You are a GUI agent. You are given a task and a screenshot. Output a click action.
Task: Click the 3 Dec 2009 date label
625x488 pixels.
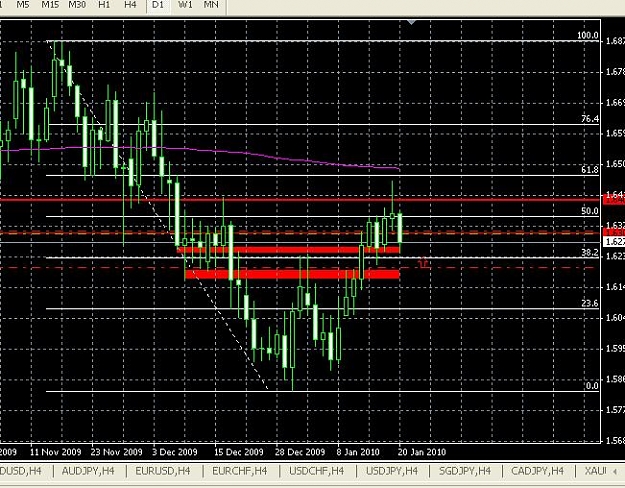coord(175,452)
